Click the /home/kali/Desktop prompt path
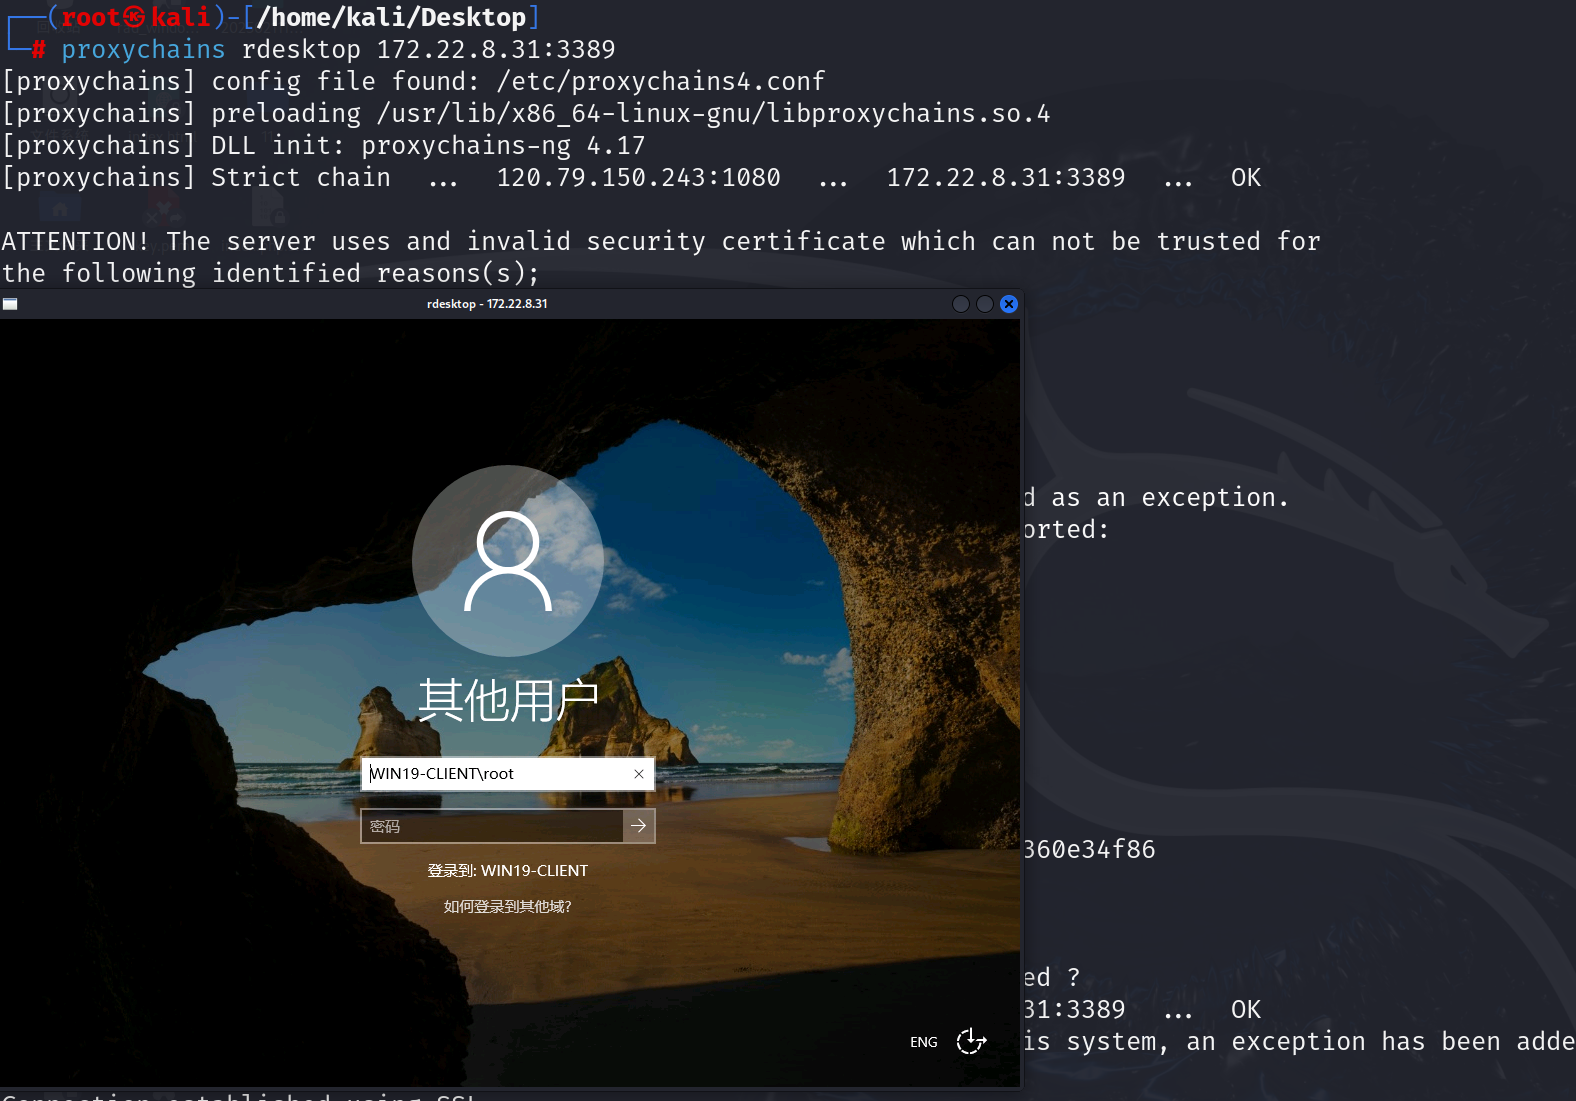 coord(391,17)
